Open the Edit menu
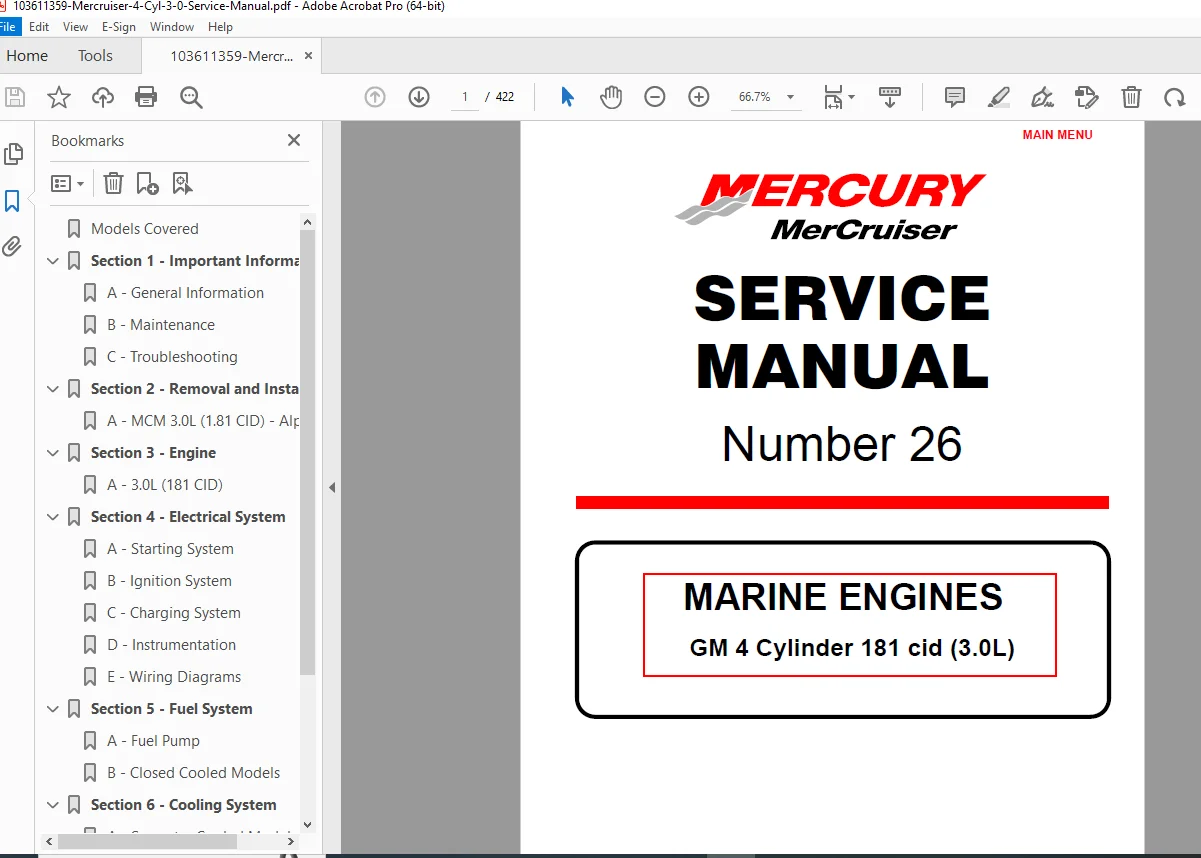This screenshot has width=1201, height=858. (x=39, y=27)
